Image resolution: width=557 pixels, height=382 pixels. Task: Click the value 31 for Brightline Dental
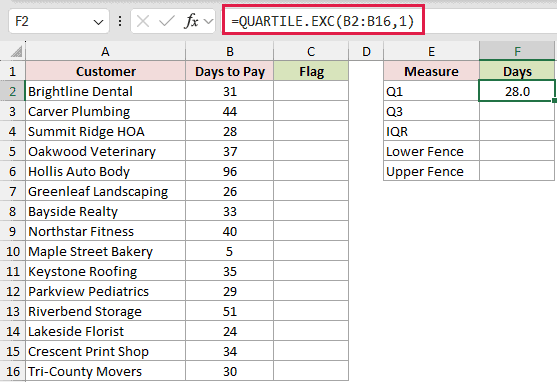pyautogui.click(x=229, y=91)
